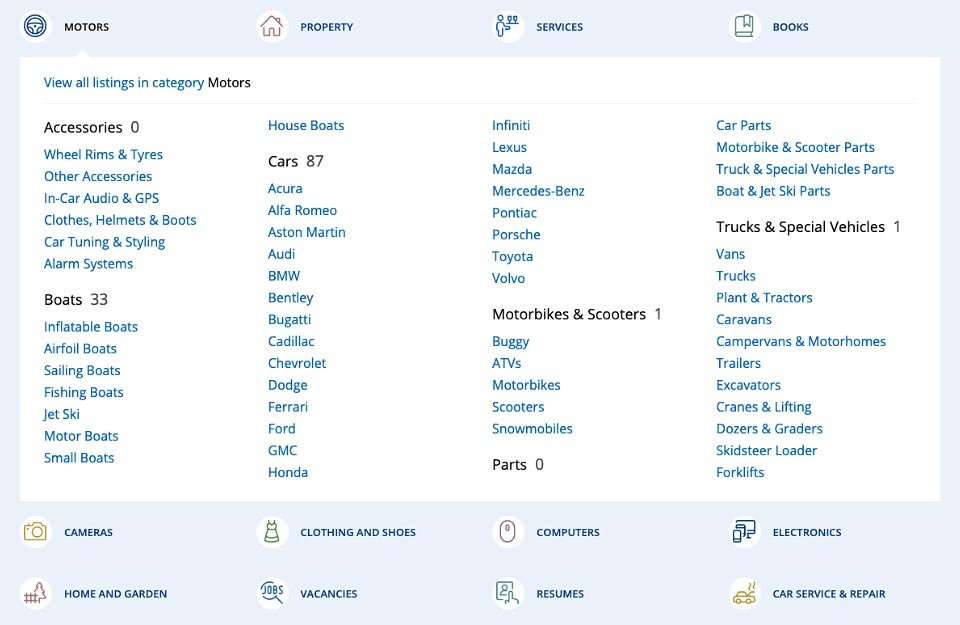Open Forklifts listings
Screen dimensions: 960x625
[x=740, y=473]
